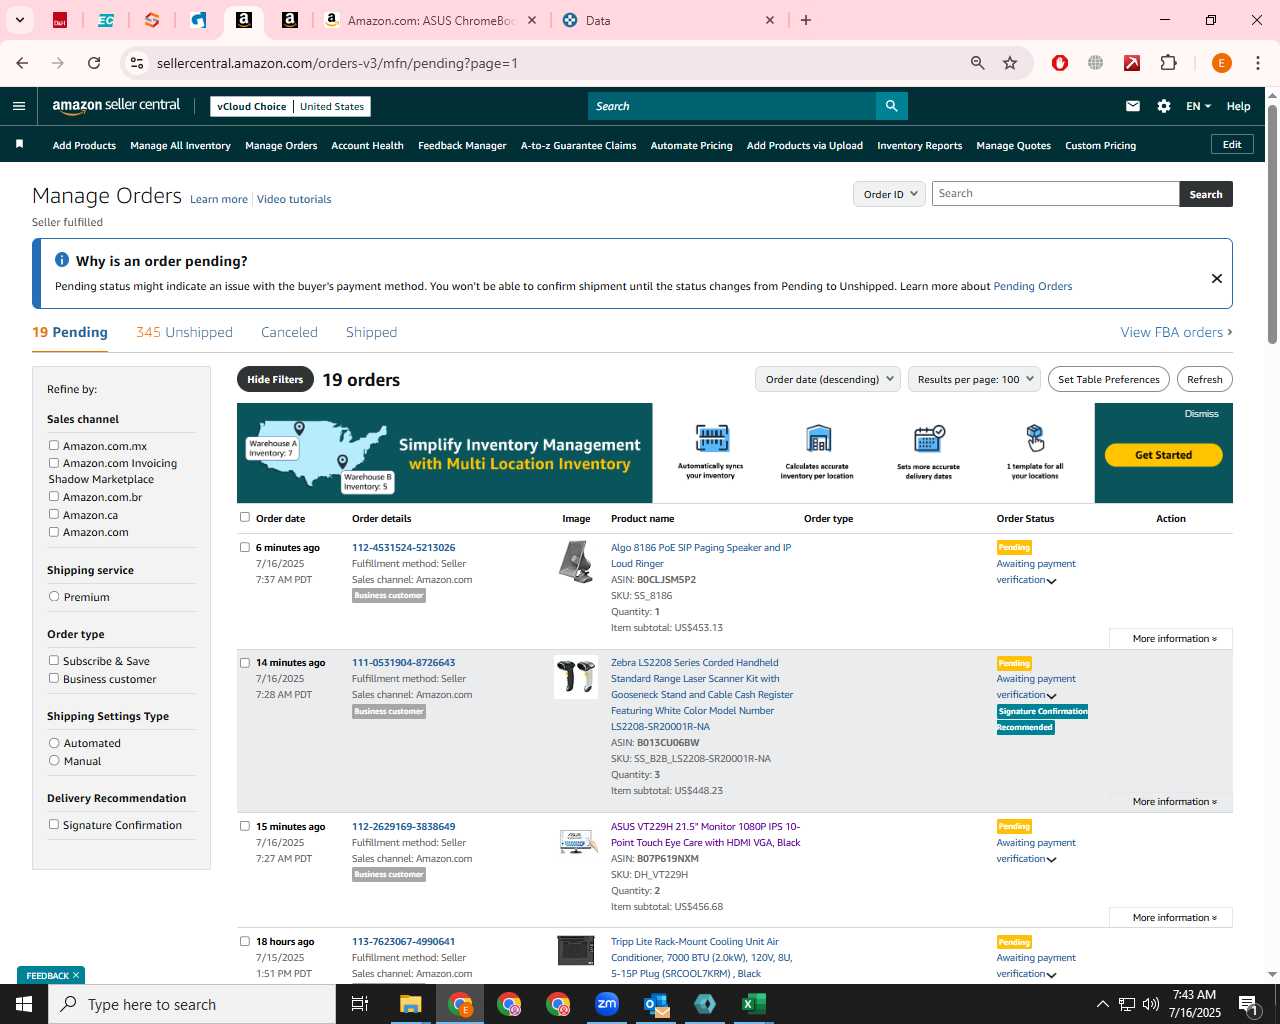This screenshot has width=1280, height=1024.
Task: Open Feedback Manager in nav bar
Action: pyautogui.click(x=462, y=145)
